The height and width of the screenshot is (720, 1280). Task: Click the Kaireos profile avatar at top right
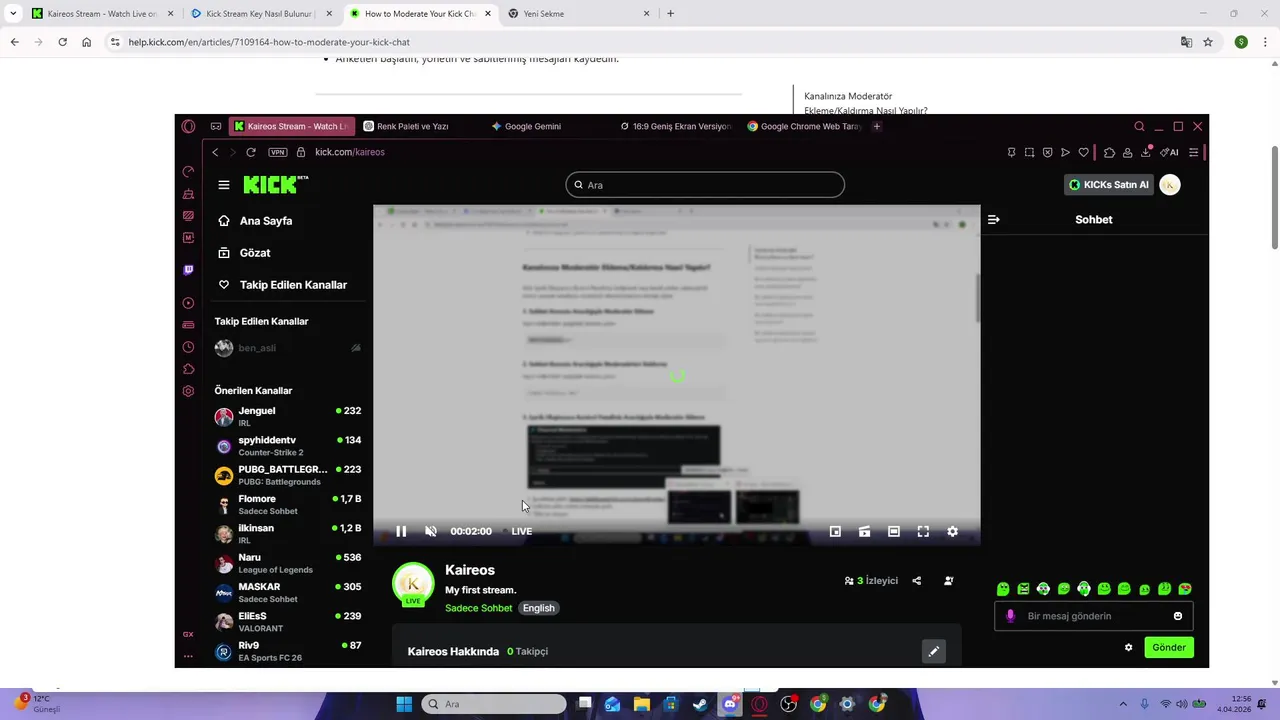pos(1170,185)
